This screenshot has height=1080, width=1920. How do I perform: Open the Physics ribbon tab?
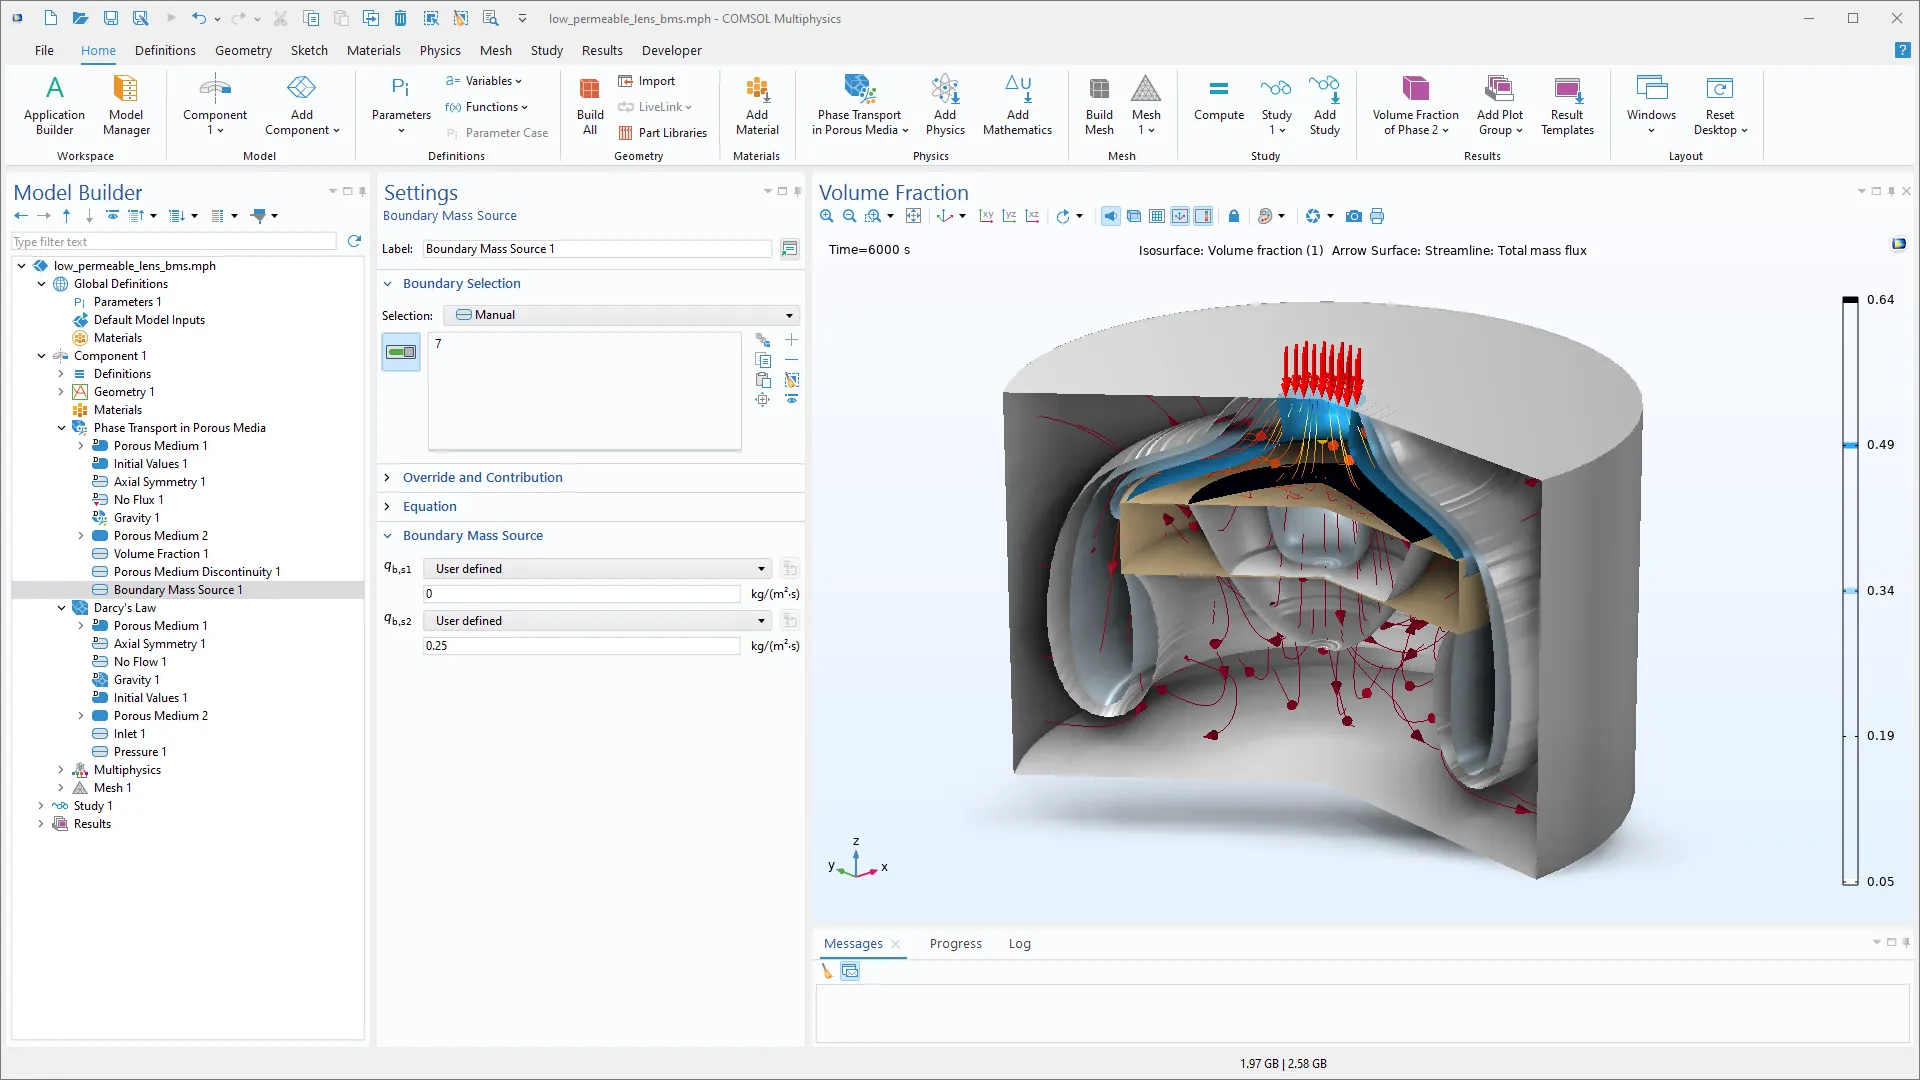[x=439, y=50]
